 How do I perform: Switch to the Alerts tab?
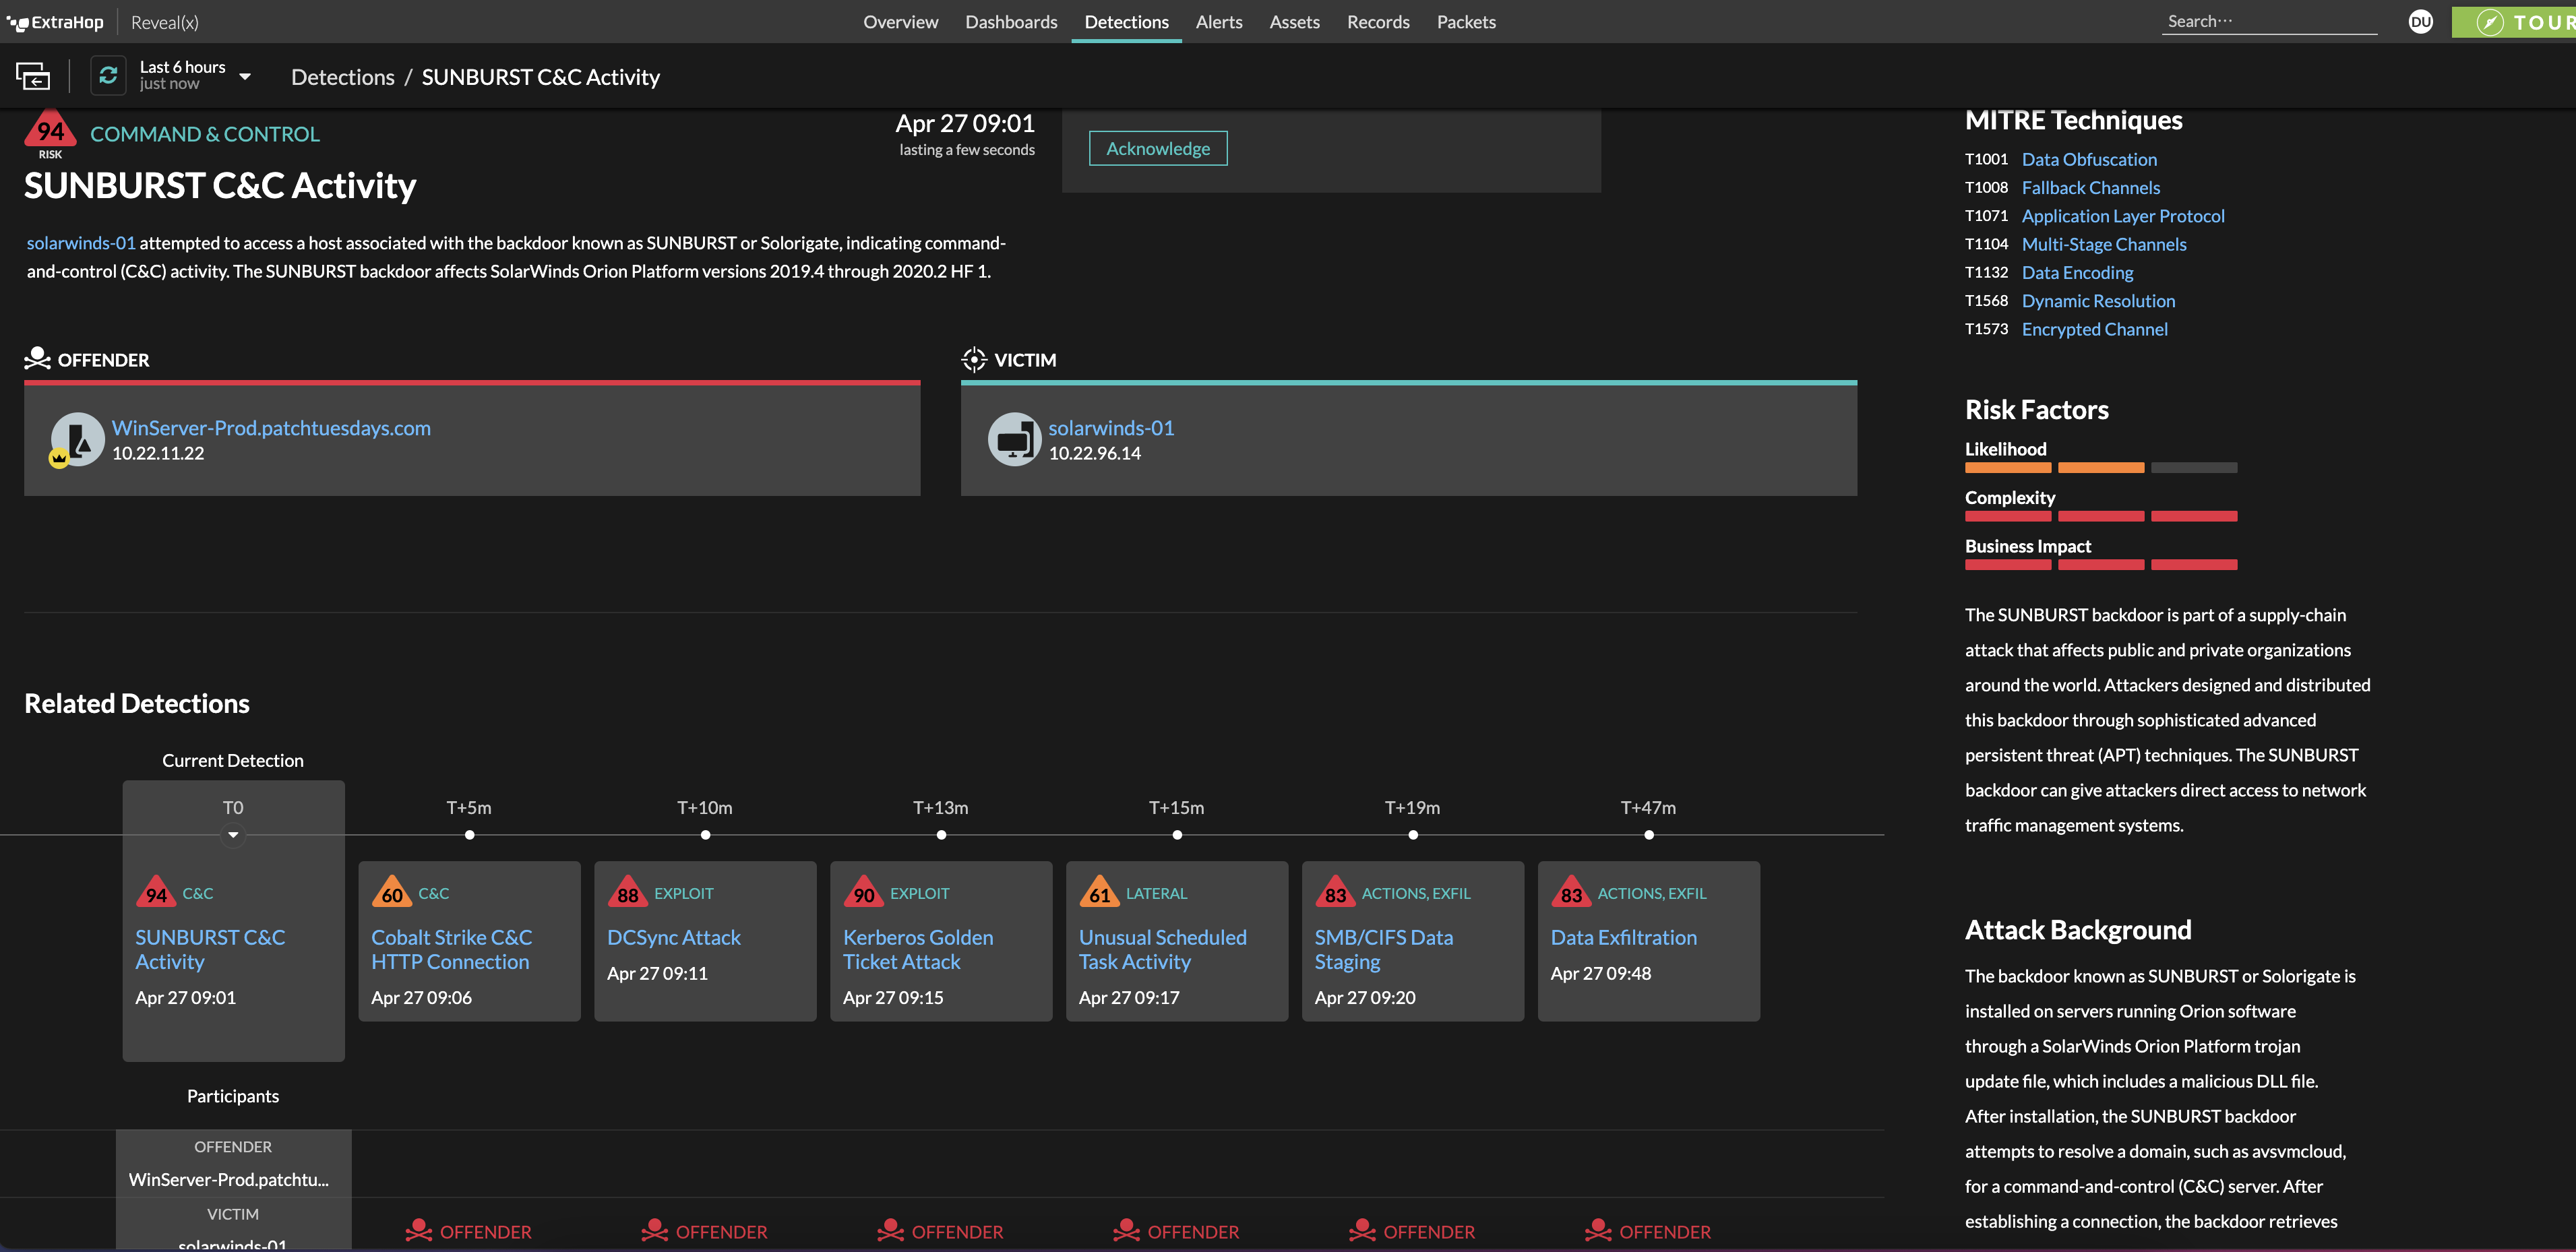point(1219,22)
